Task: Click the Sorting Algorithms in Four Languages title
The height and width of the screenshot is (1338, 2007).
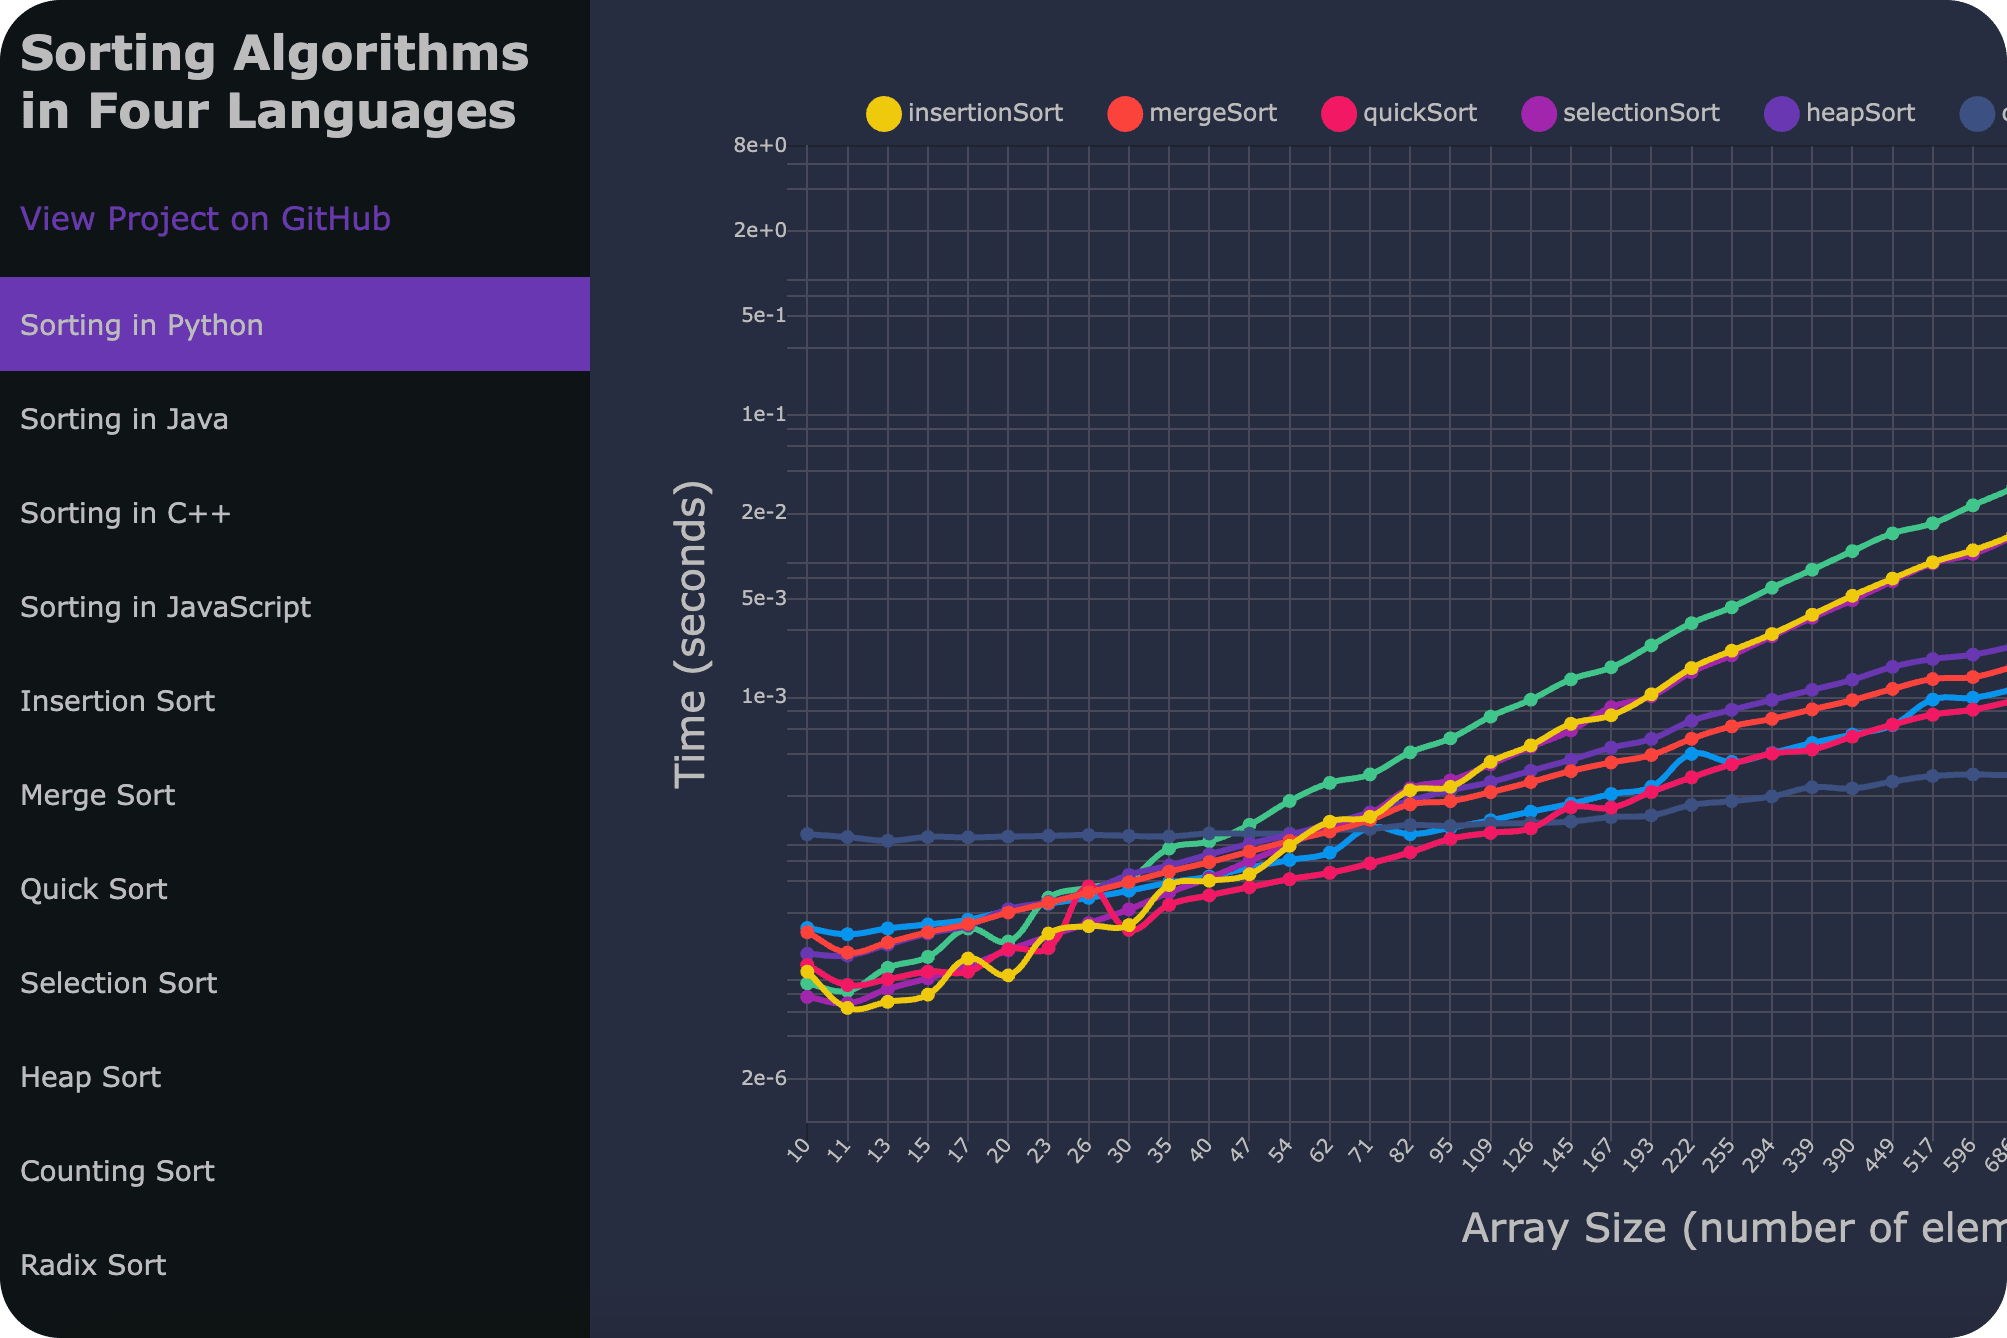Action: (x=273, y=82)
